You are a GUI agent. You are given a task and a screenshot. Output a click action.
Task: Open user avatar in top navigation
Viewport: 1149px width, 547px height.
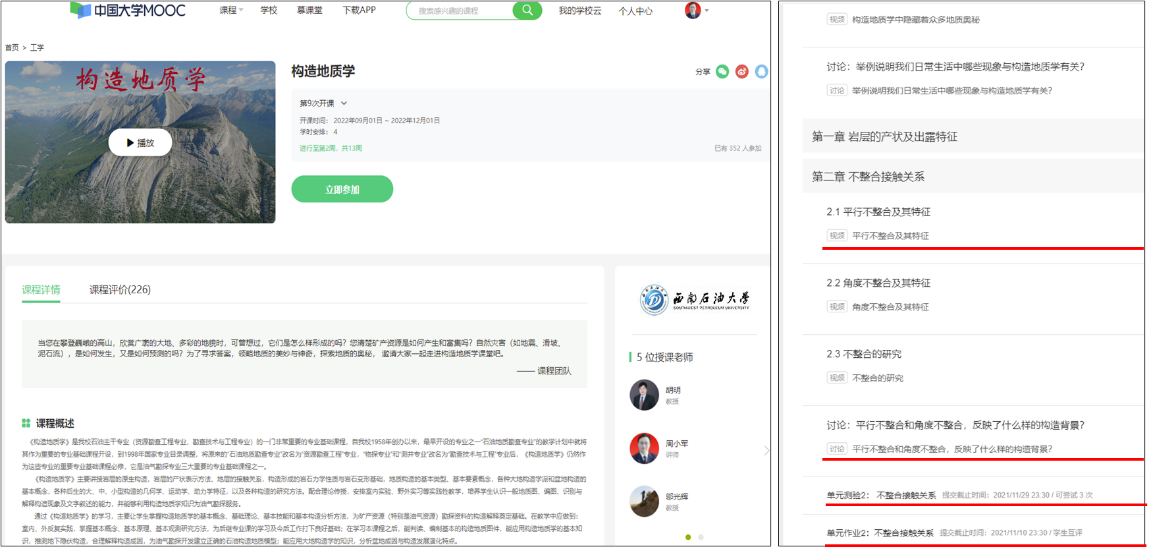click(693, 10)
